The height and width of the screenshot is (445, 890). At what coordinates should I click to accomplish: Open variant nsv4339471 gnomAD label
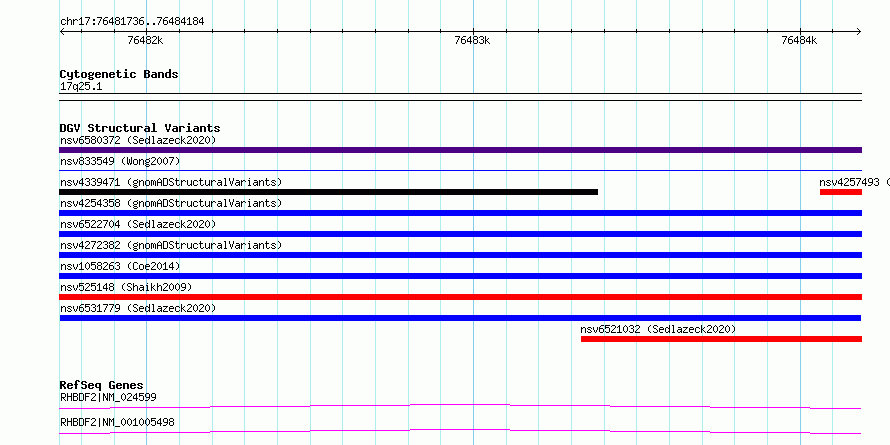tap(171, 182)
